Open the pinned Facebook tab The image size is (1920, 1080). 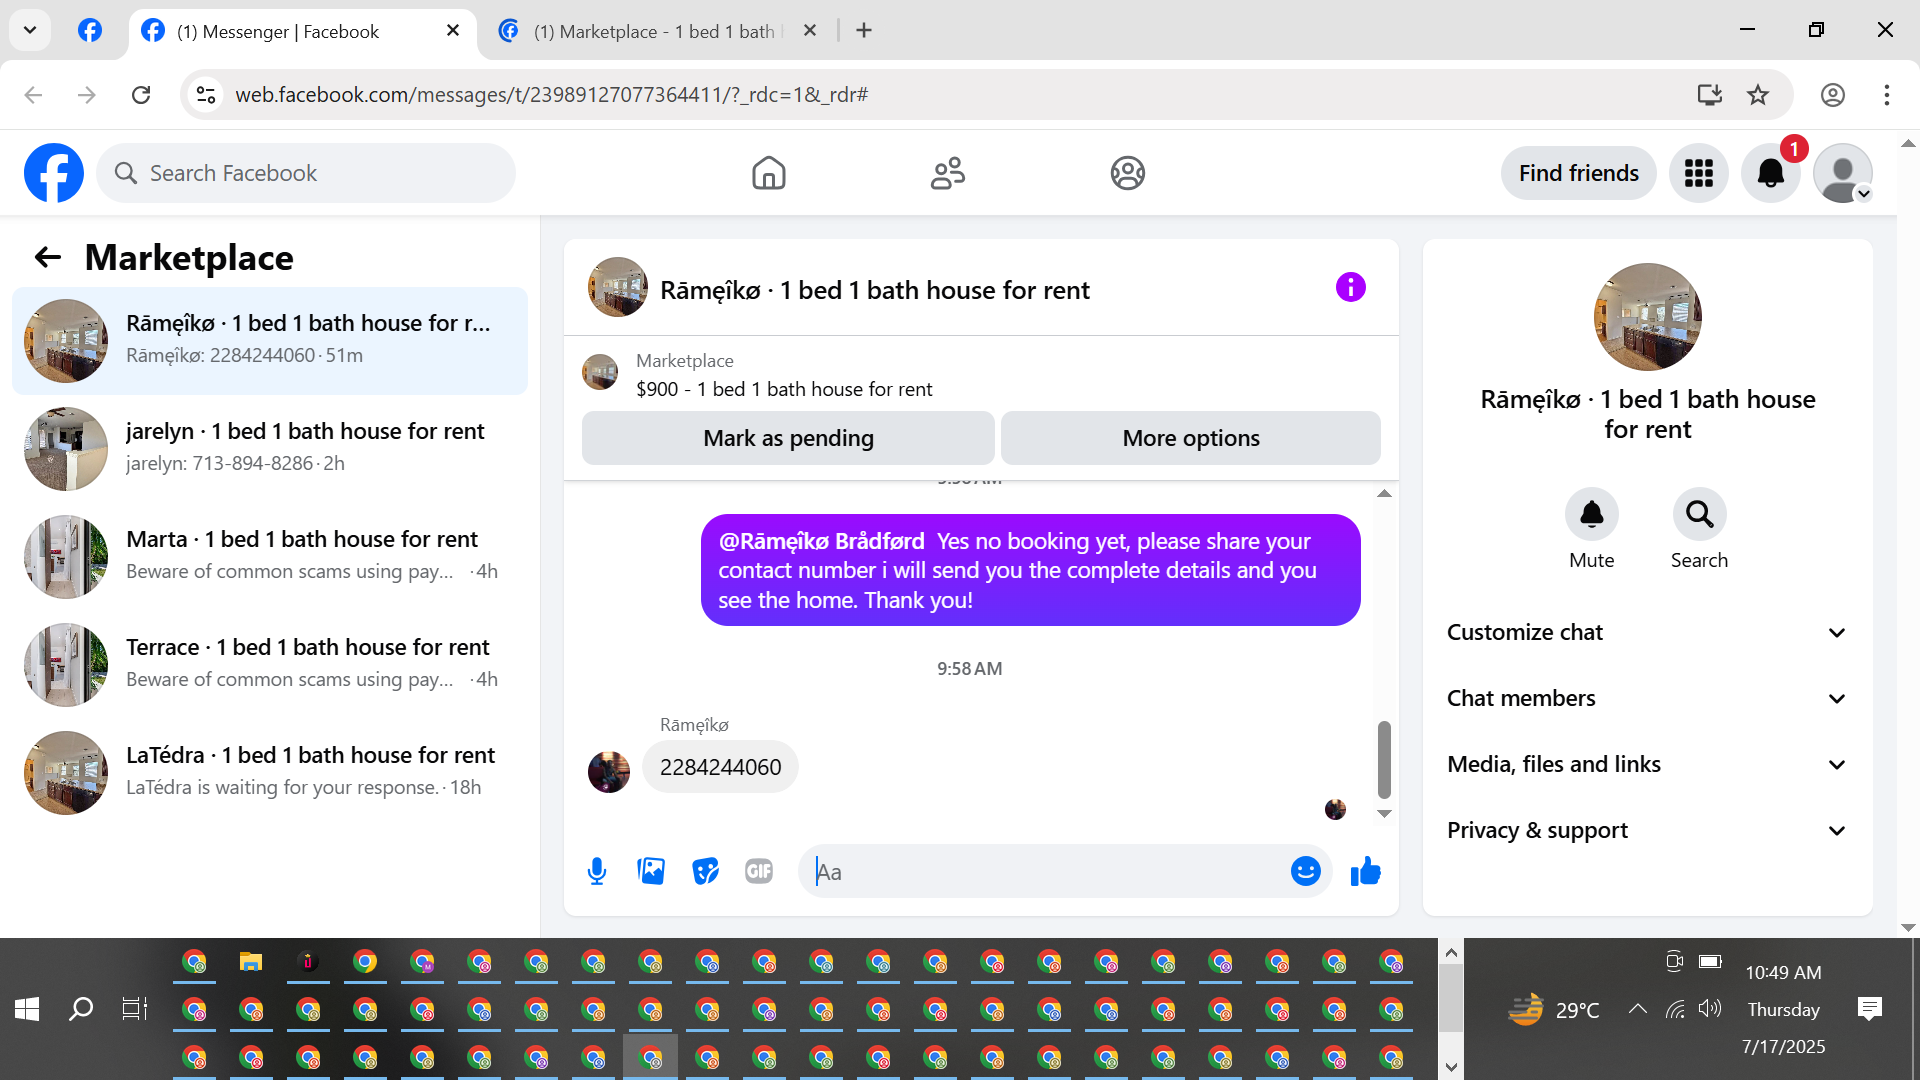click(90, 31)
